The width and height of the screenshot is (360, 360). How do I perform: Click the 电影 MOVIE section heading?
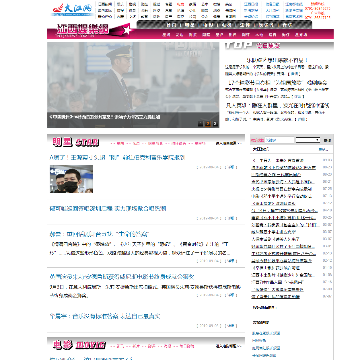click(80, 345)
